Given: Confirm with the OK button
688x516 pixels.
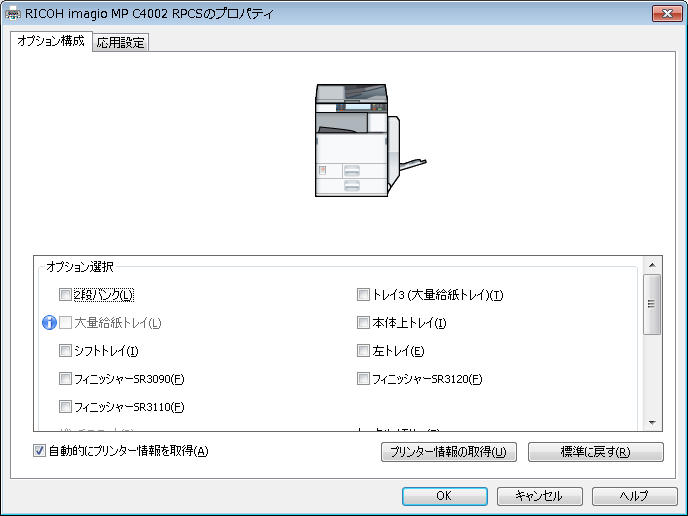Looking at the screenshot, I should tap(444, 496).
